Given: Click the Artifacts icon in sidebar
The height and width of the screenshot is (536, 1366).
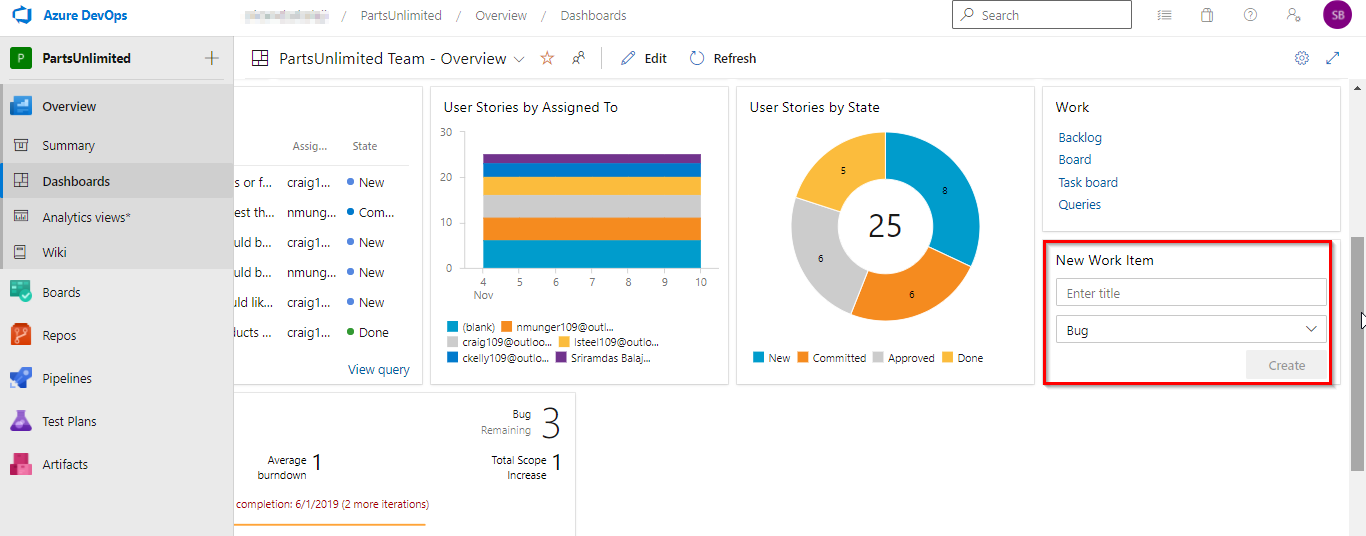Looking at the screenshot, I should coord(21,464).
